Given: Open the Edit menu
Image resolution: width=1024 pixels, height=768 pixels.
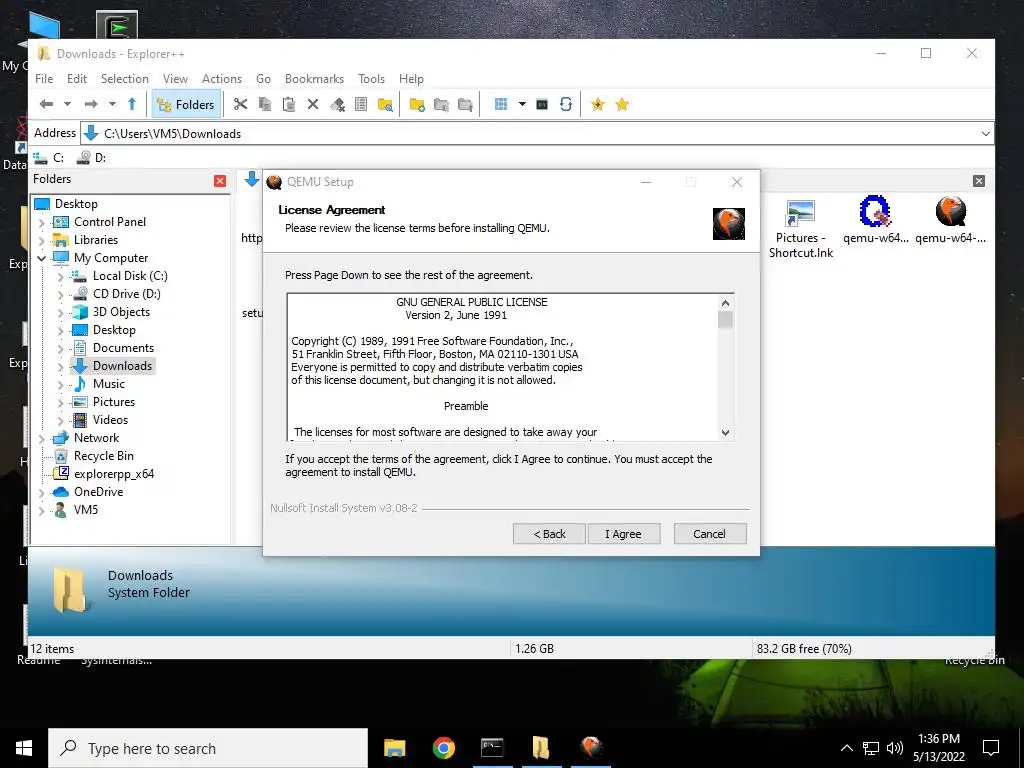Looking at the screenshot, I should pos(76,78).
